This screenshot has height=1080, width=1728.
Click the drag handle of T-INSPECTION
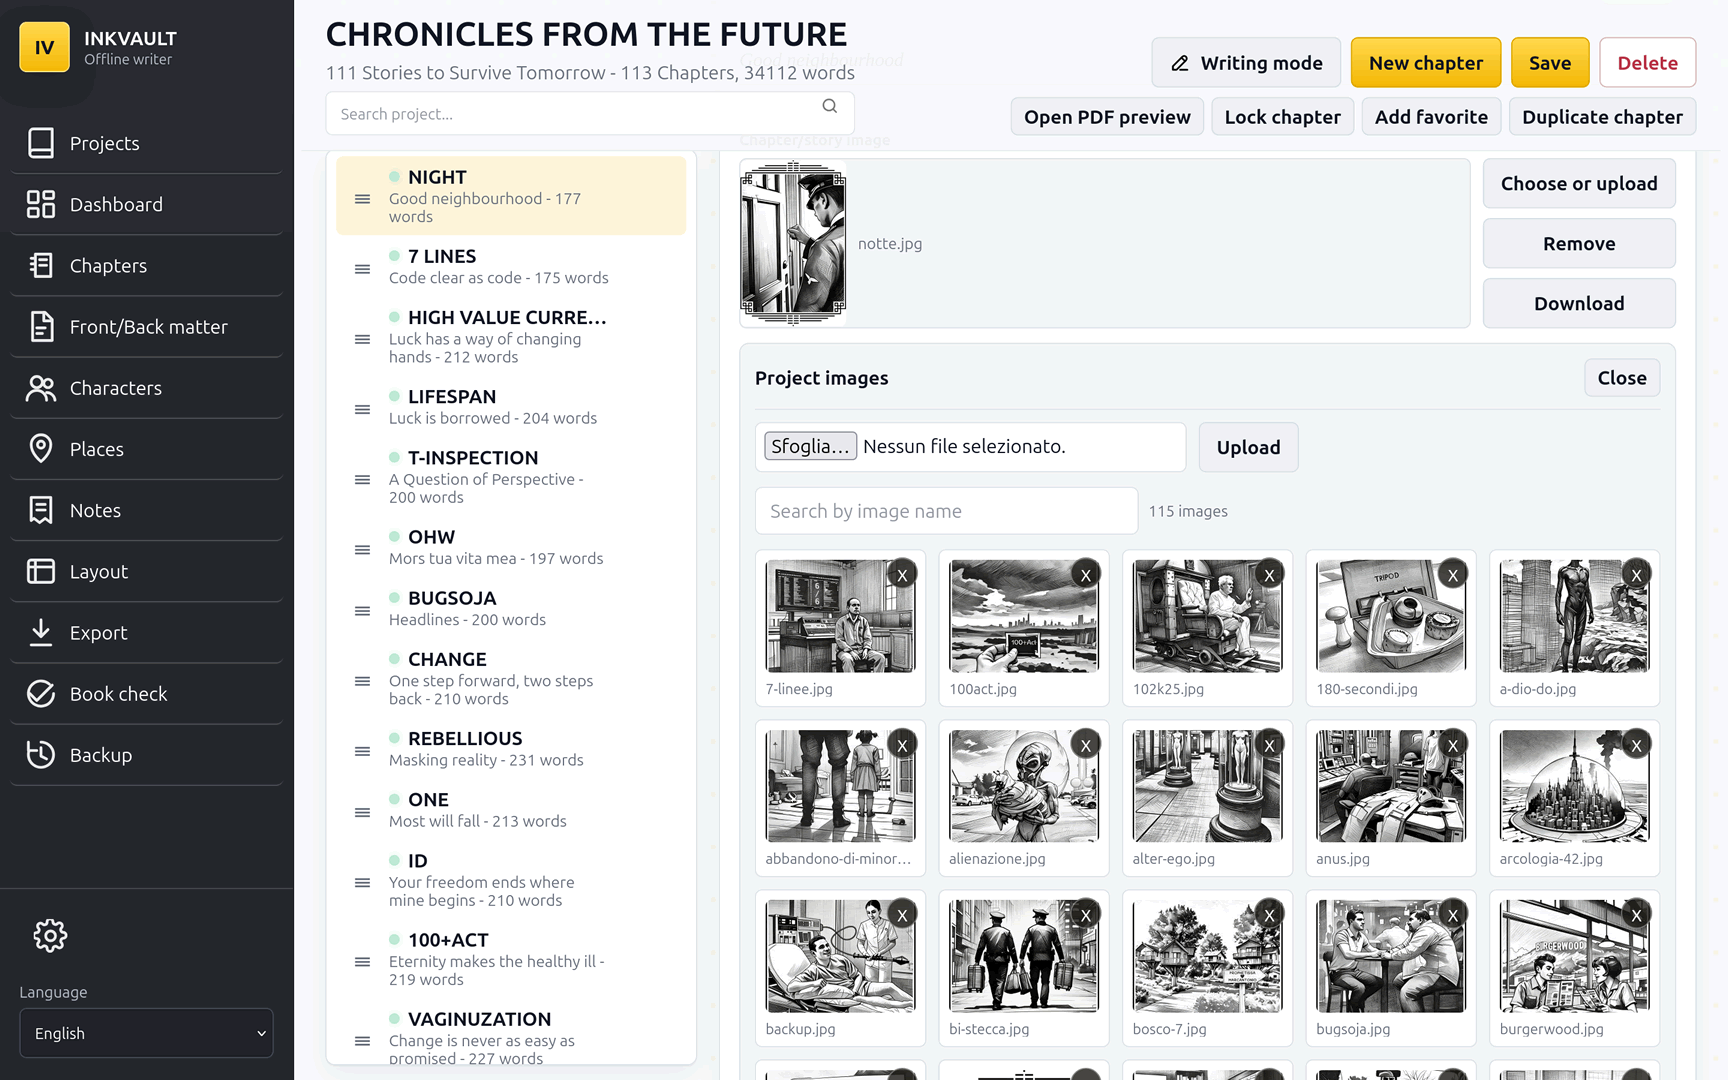point(363,479)
